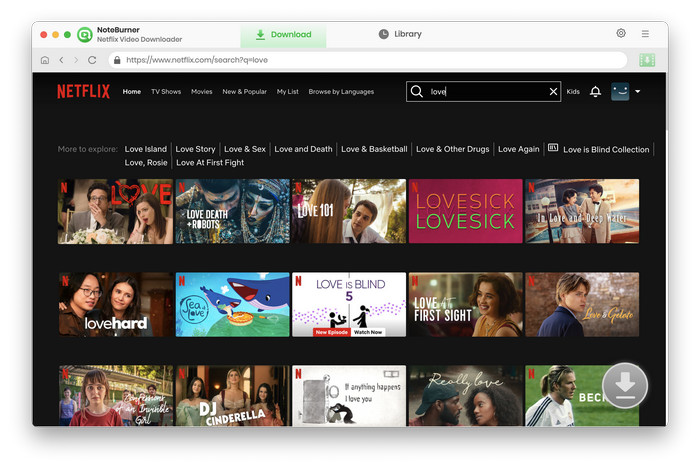Click the home icon in address bar
The height and width of the screenshot is (469, 700).
45,60
